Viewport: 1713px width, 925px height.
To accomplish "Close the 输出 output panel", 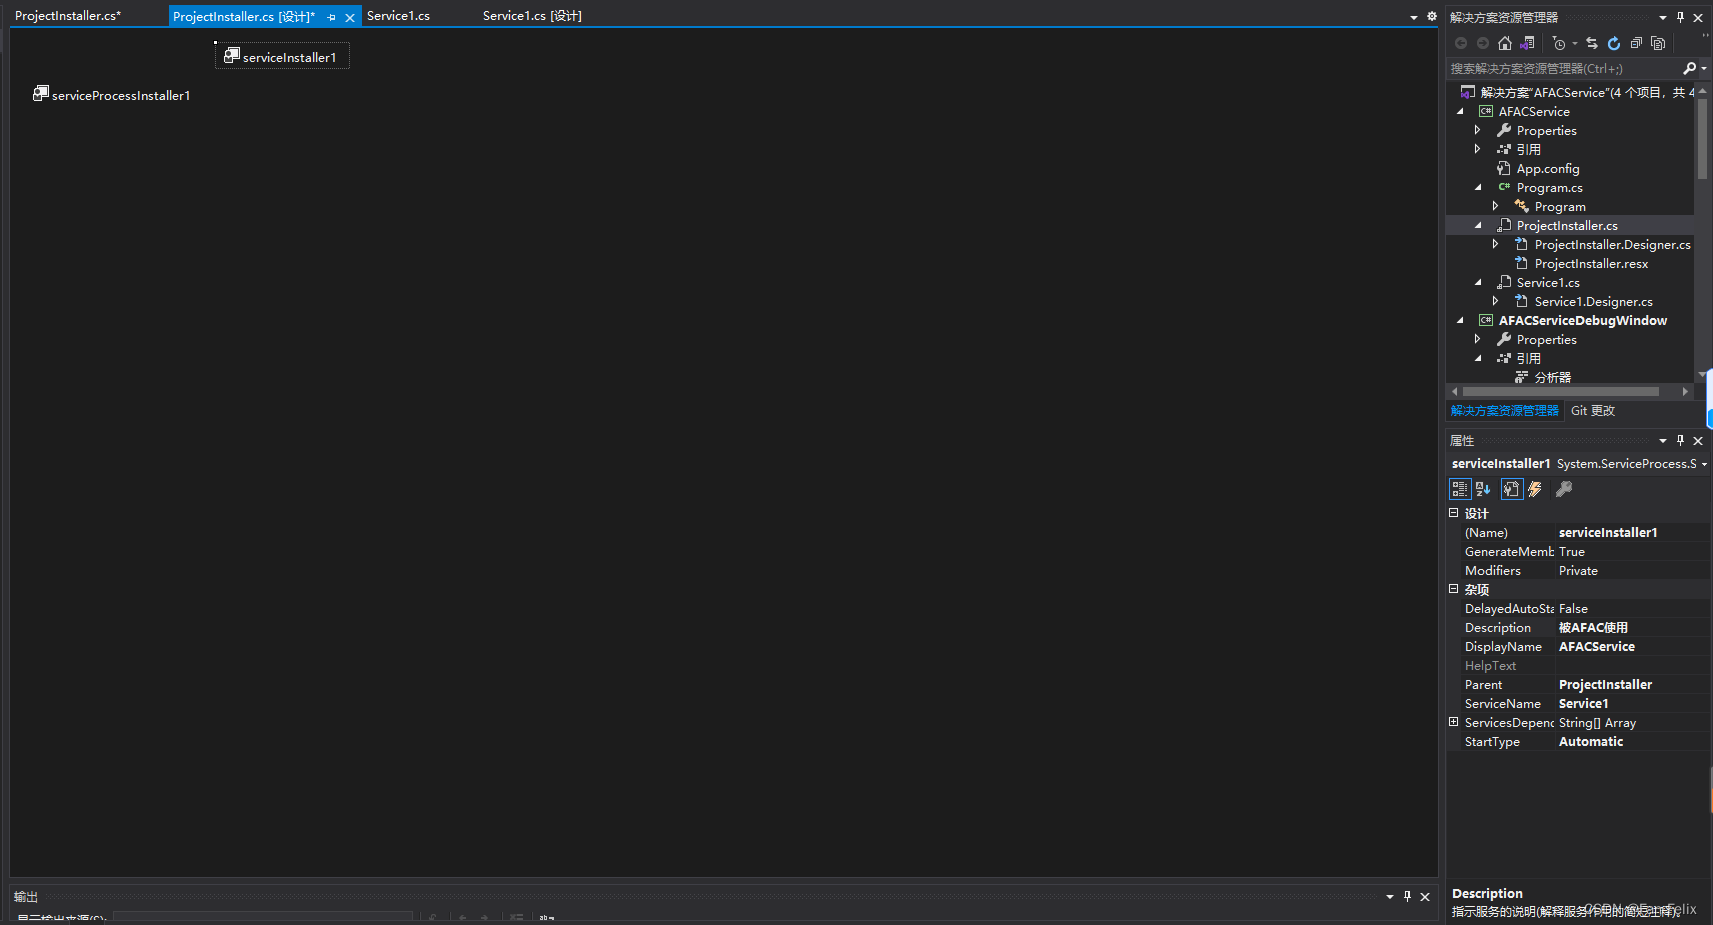I will coord(1425,896).
